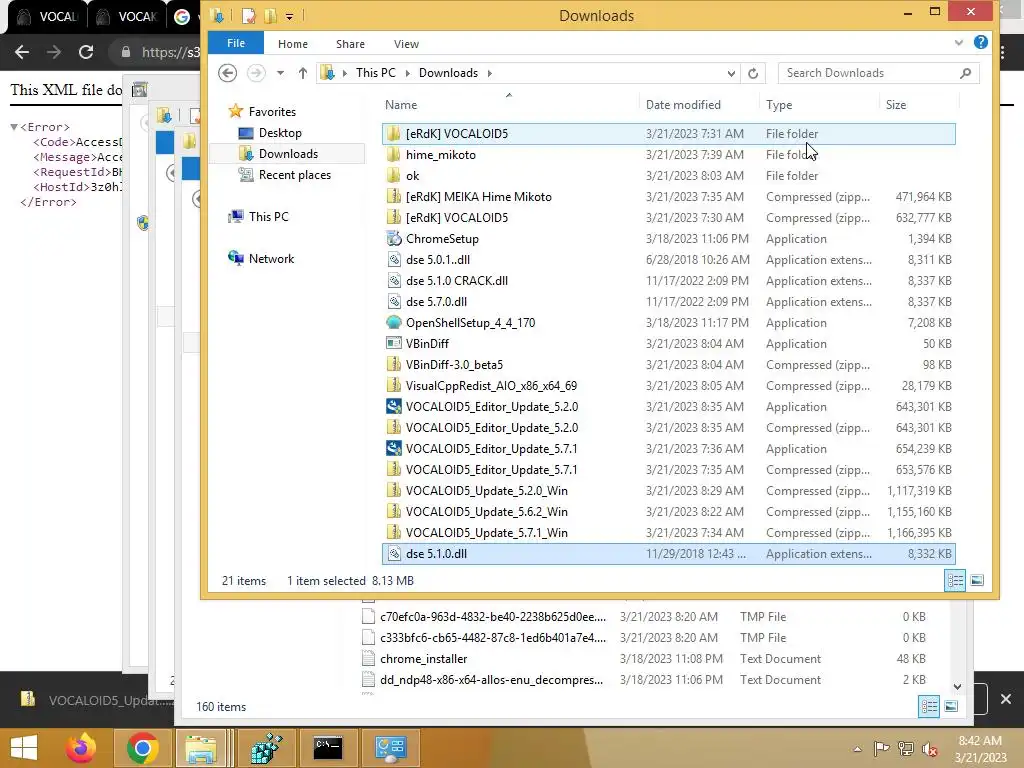Click scrollbar down arrow in back Explorer window

(957, 686)
